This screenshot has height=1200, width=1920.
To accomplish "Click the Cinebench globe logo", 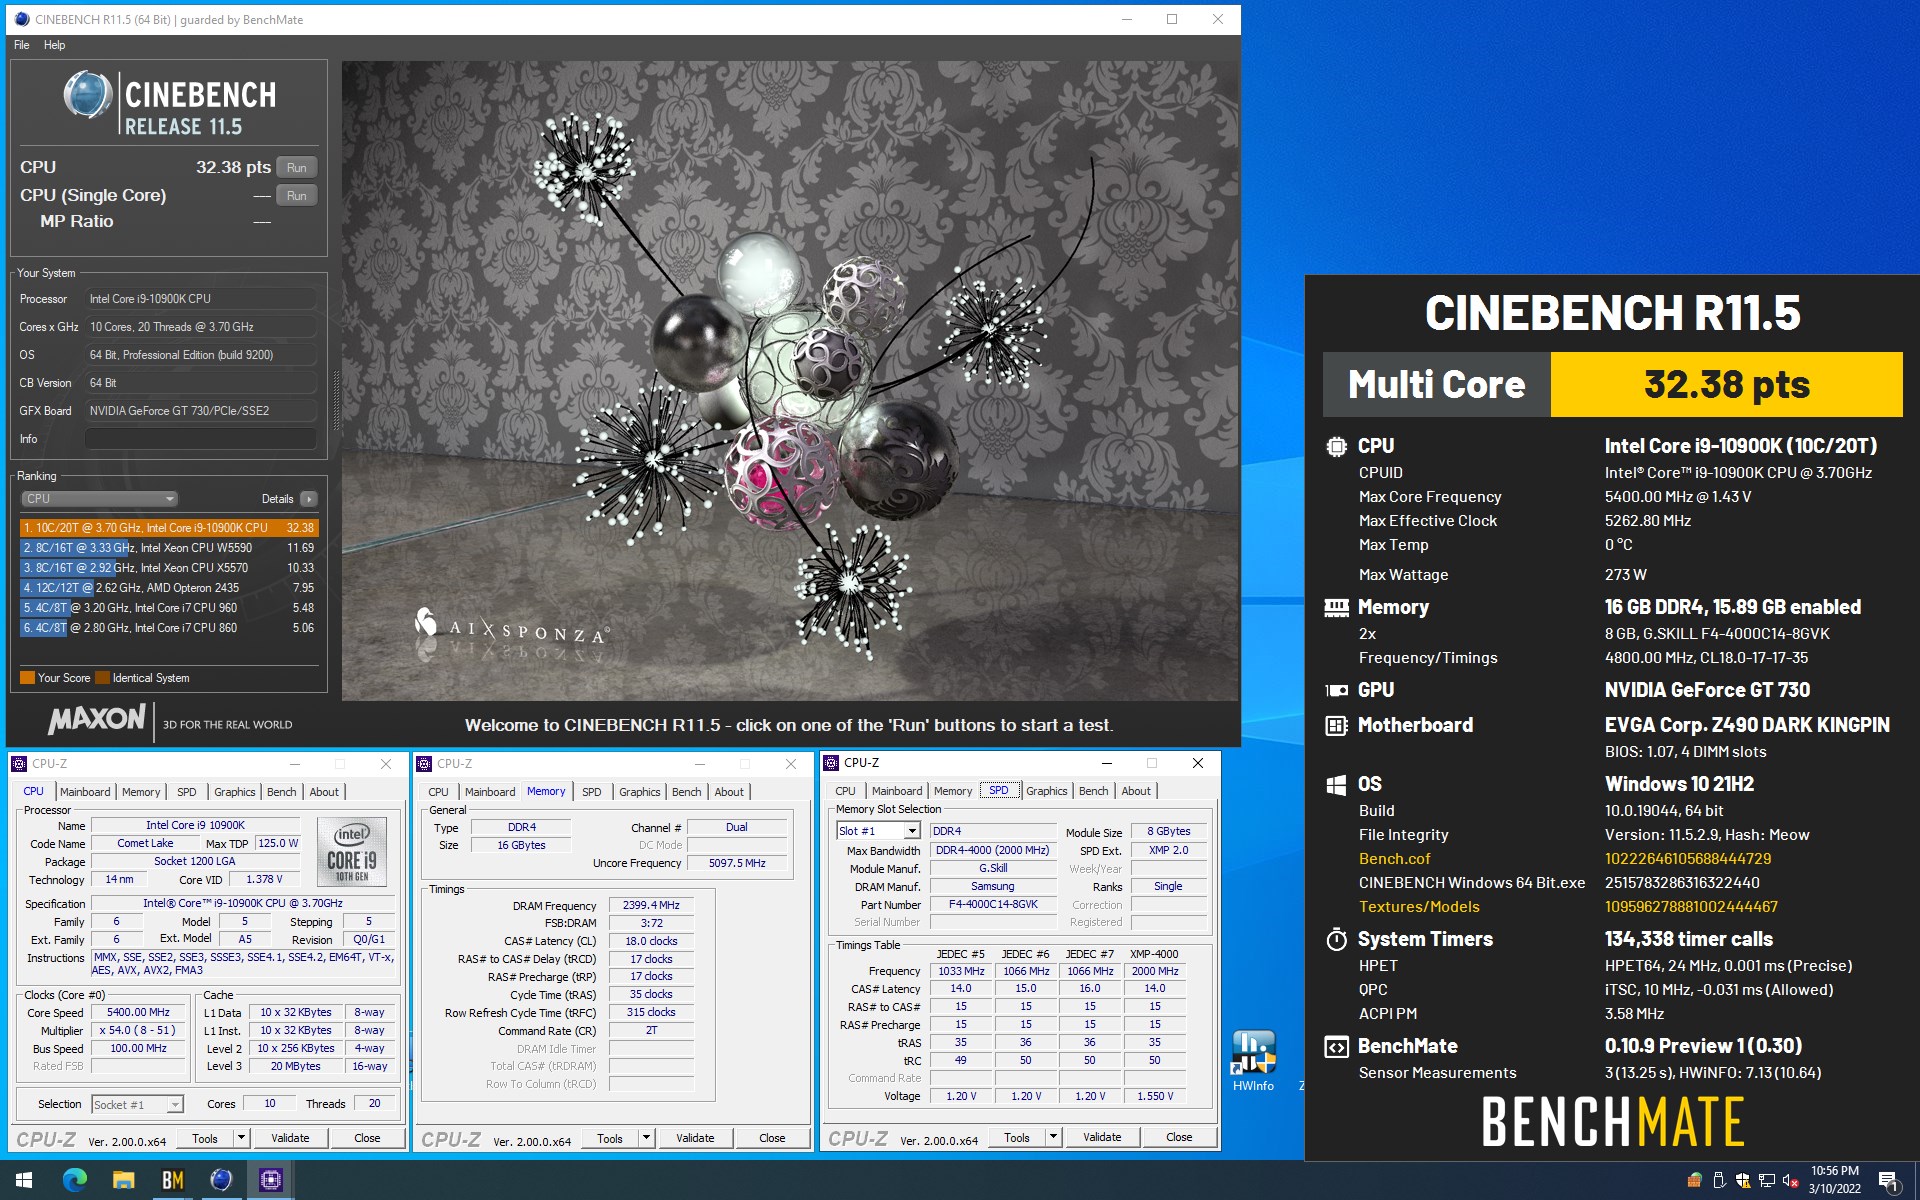I will pyautogui.click(x=88, y=96).
